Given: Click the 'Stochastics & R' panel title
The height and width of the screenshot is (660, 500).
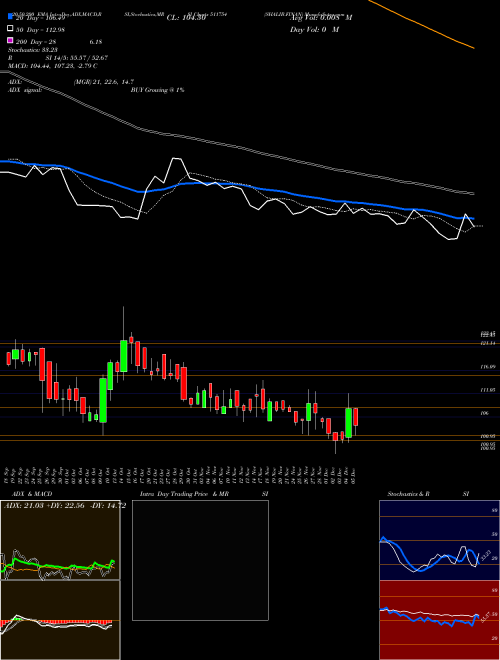Looking at the screenshot, I should (408, 494).
